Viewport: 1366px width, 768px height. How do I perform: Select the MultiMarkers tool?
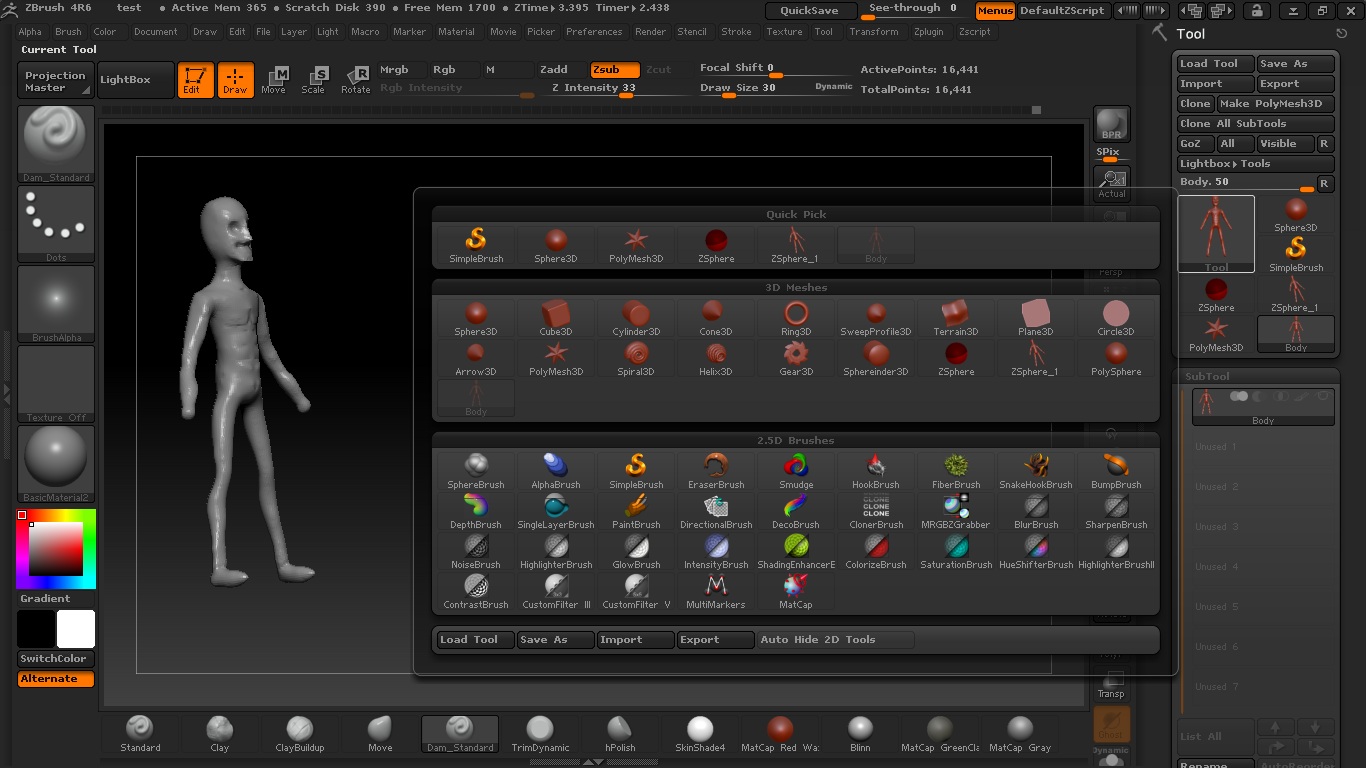click(716, 592)
